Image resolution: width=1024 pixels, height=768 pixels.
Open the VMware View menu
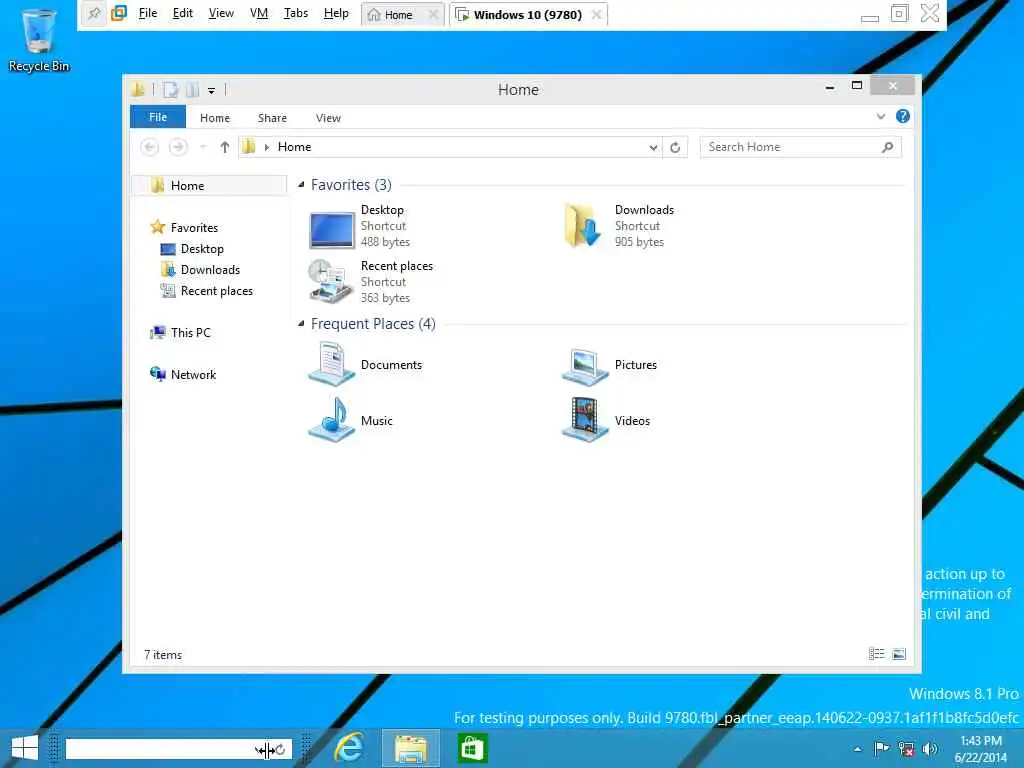pos(221,13)
